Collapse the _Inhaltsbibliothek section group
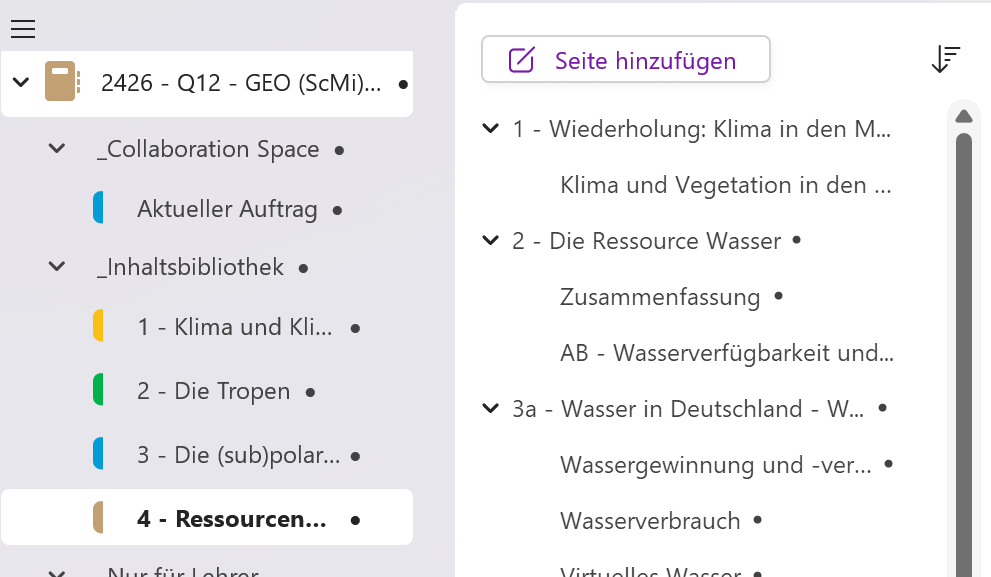 [x=57, y=267]
